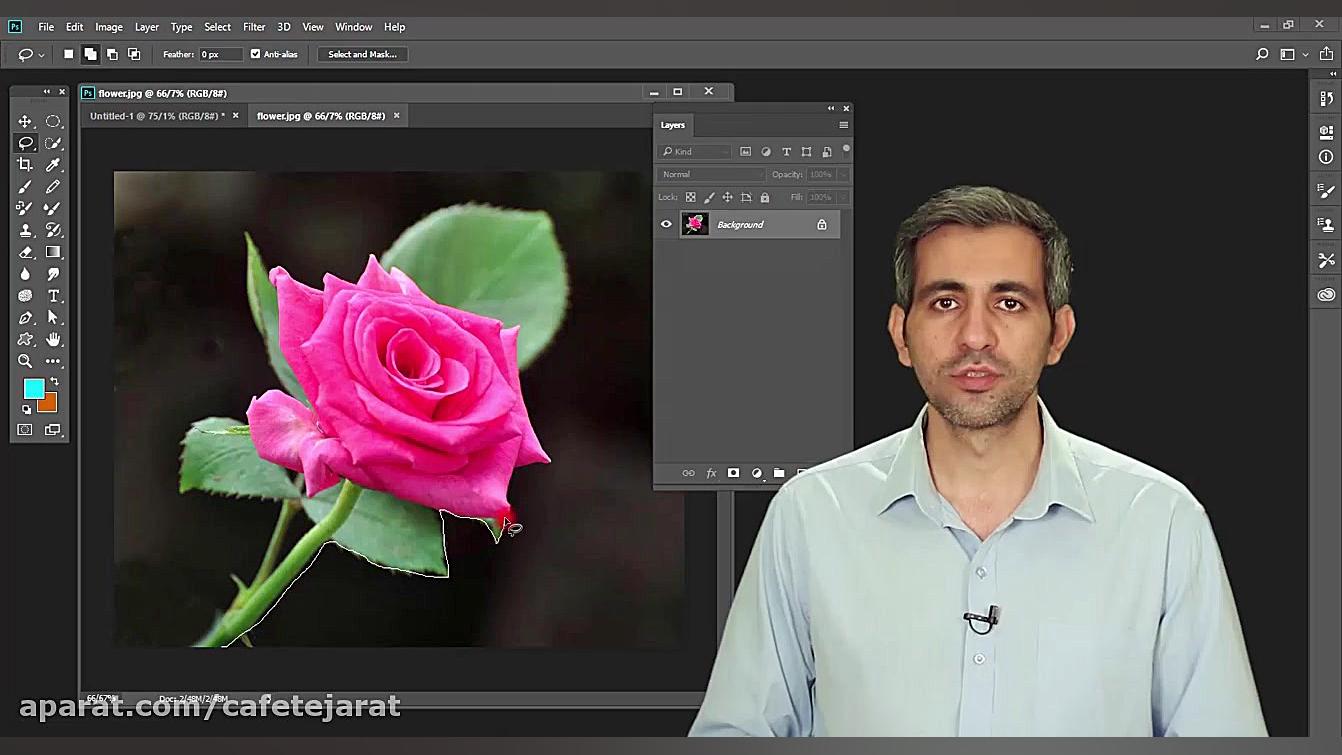Open the Layers panel menu icon

[843, 125]
